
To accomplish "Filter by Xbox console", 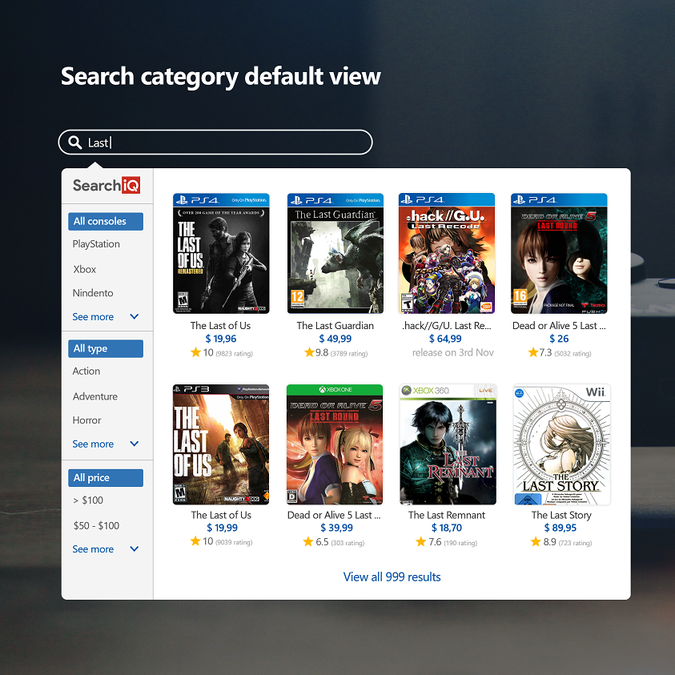I will (85, 269).
